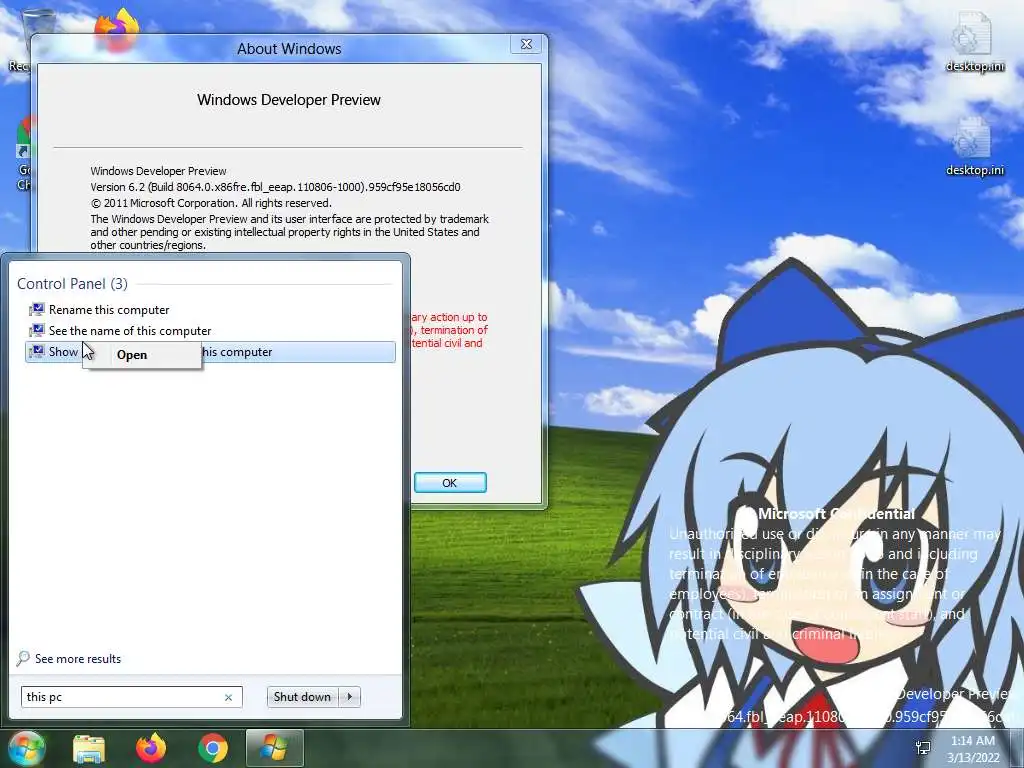This screenshot has height=768, width=1024.
Task: Choose Open from the context menu
Action: (142, 355)
